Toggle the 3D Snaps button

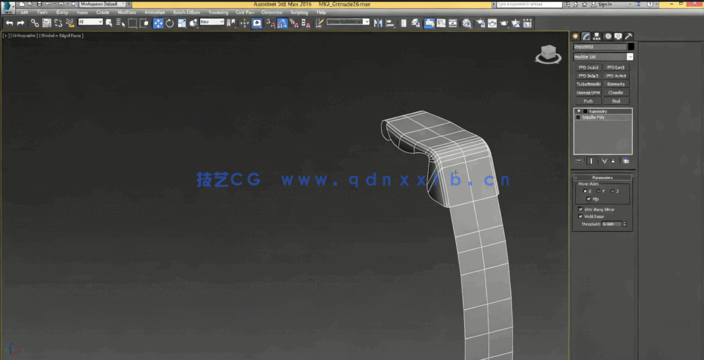(271, 23)
